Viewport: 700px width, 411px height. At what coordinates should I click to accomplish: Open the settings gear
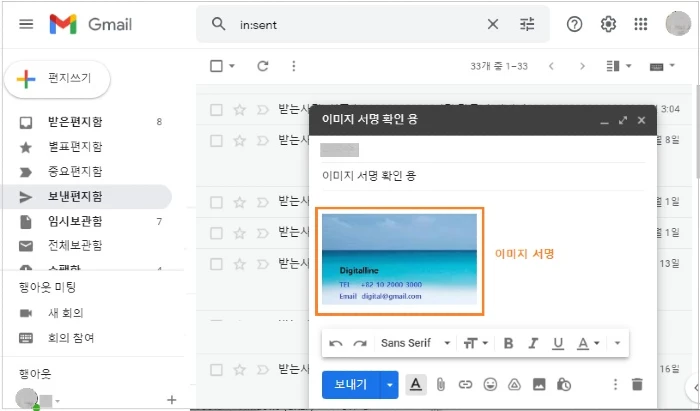click(x=608, y=24)
